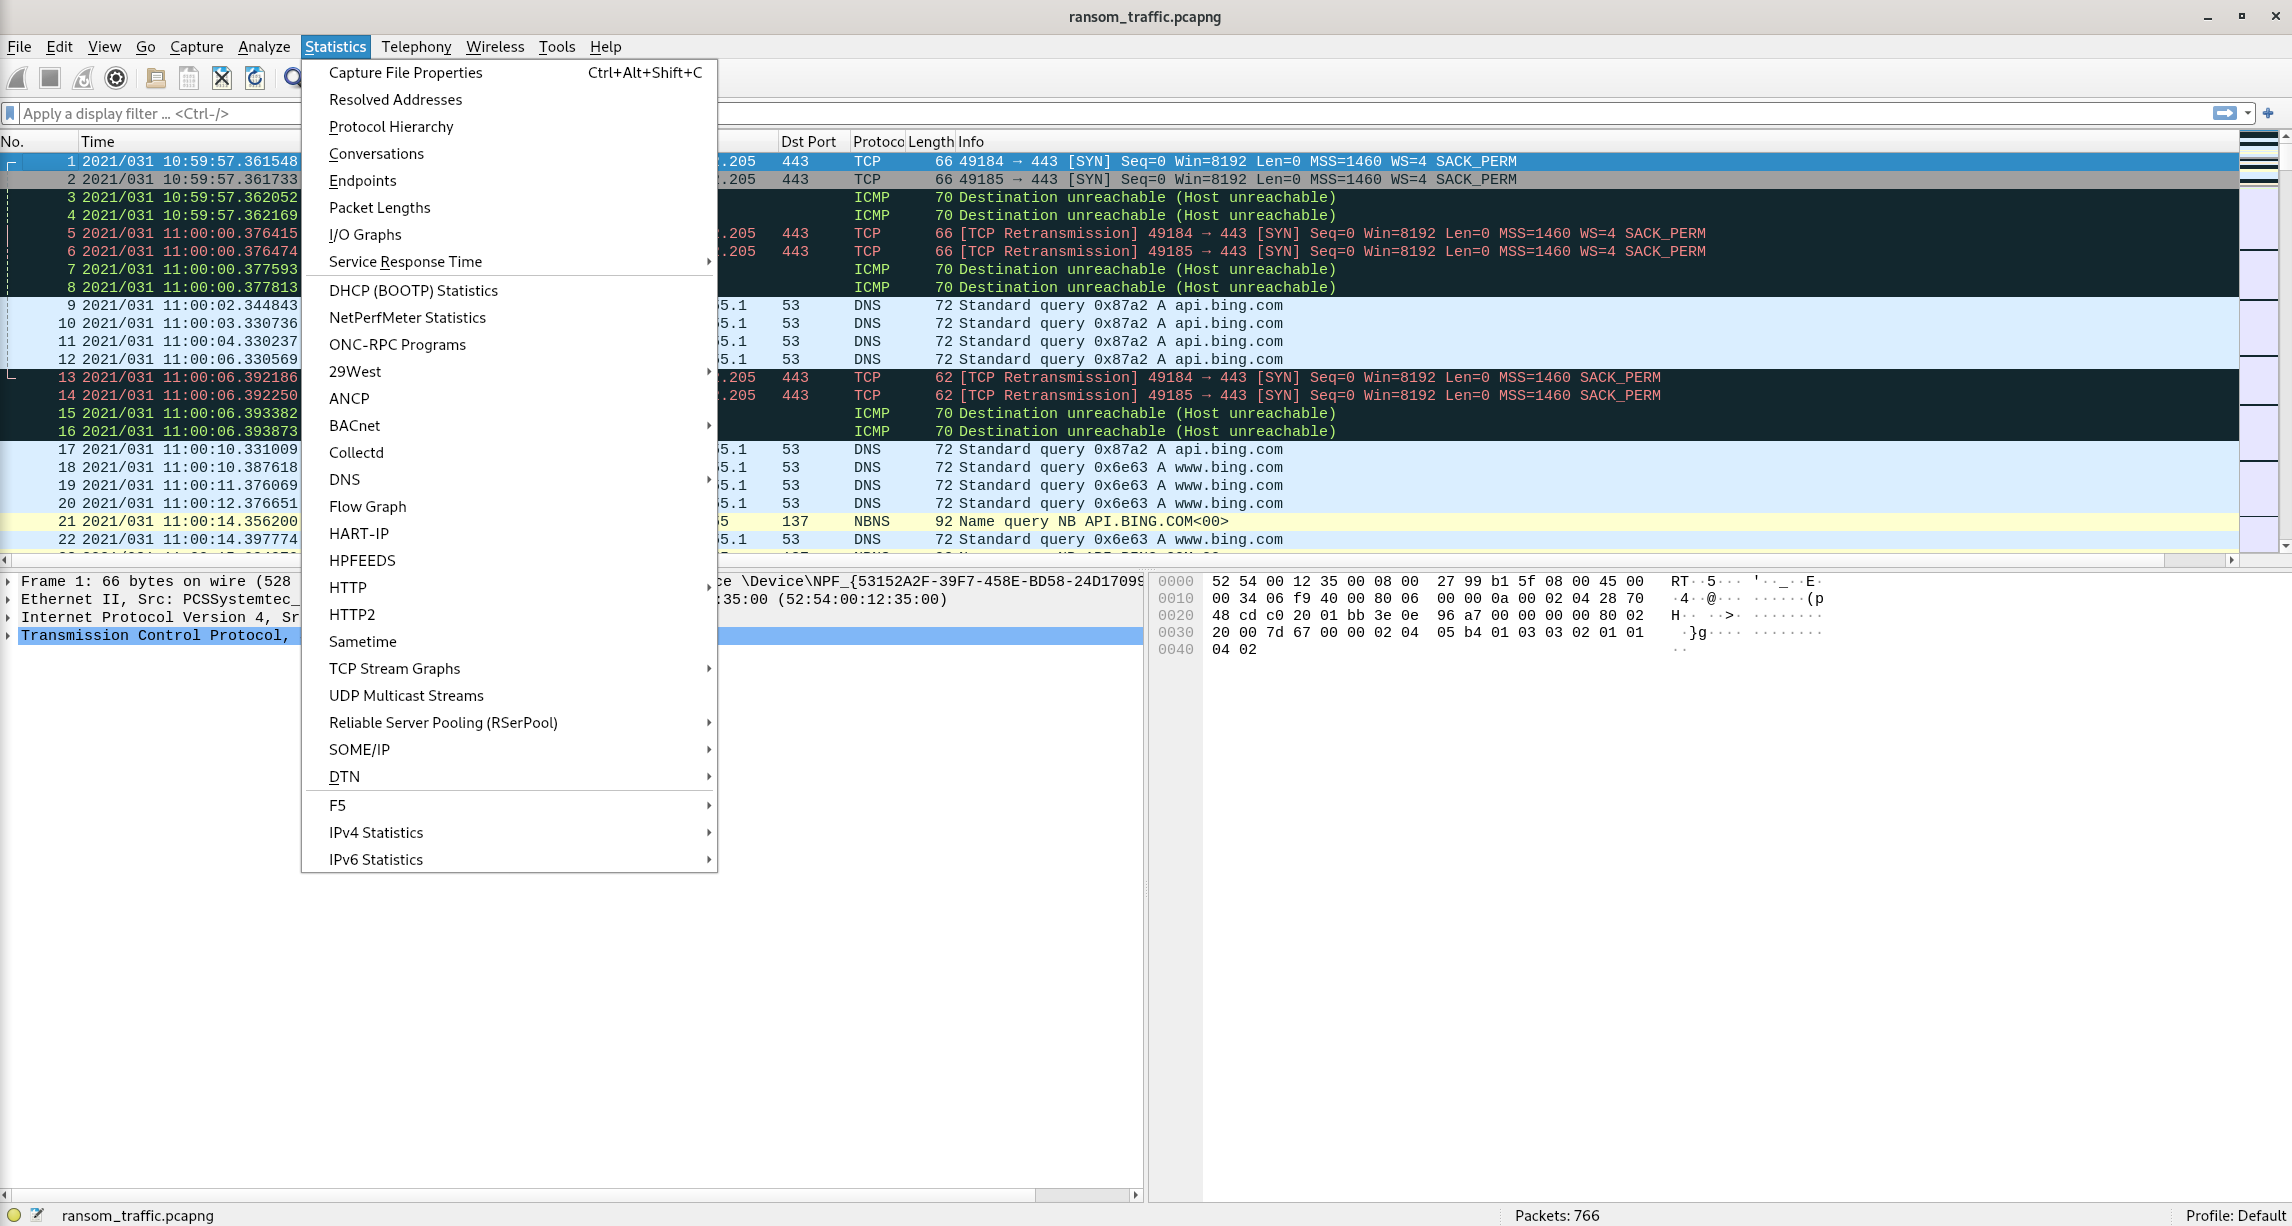
Task: Select packet 21 NBNS Name query row
Action: pos(1119,521)
